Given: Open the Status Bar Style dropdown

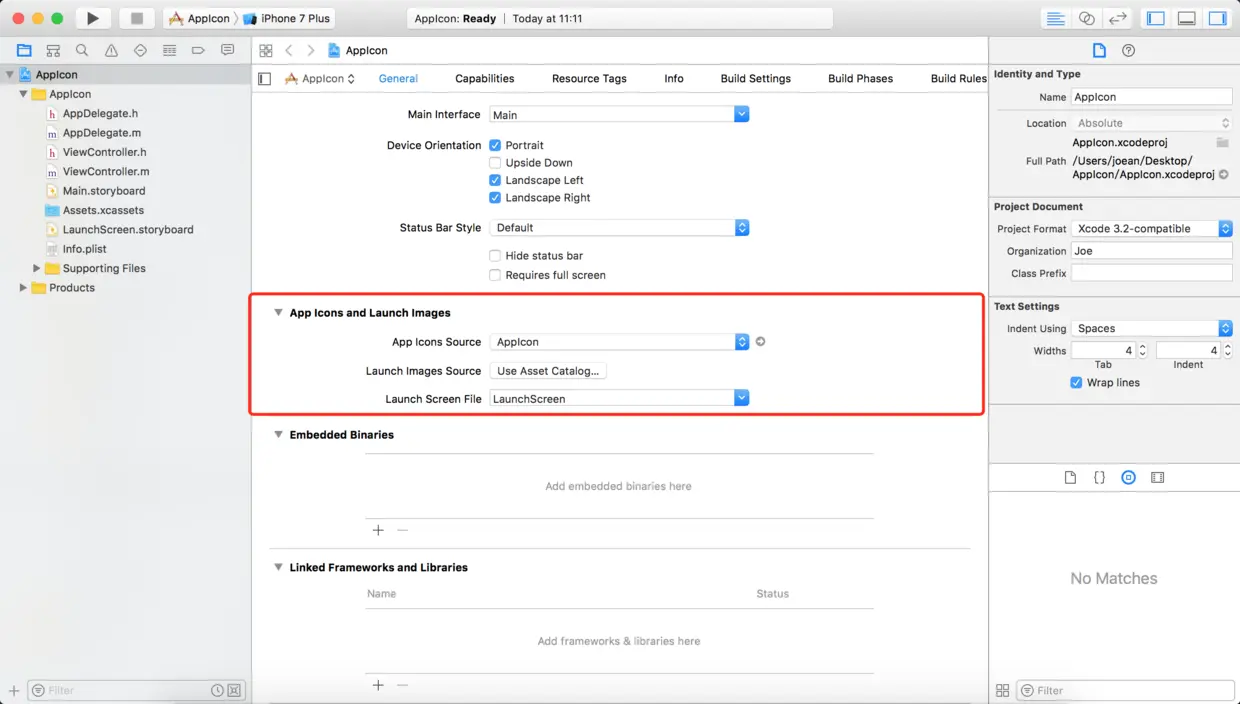Looking at the screenshot, I should click(x=619, y=228).
